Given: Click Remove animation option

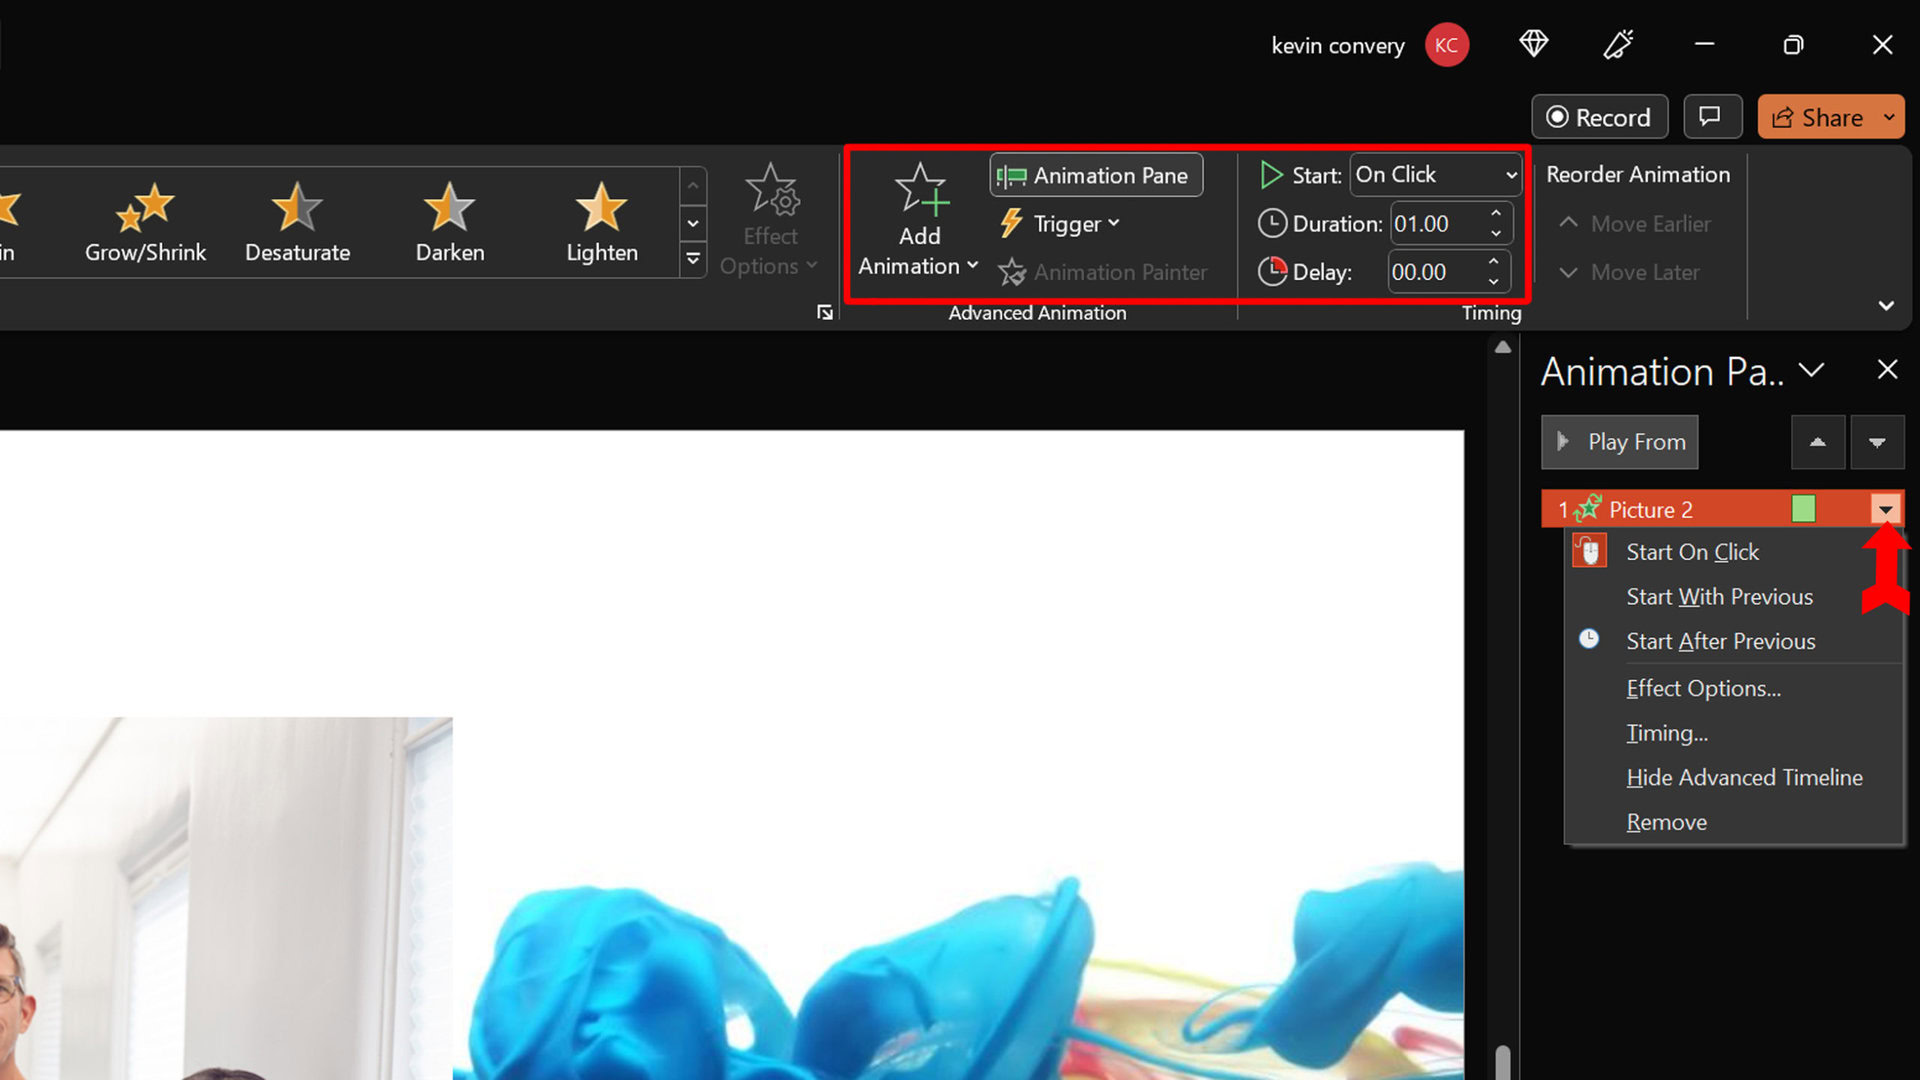Looking at the screenshot, I should click(1667, 822).
